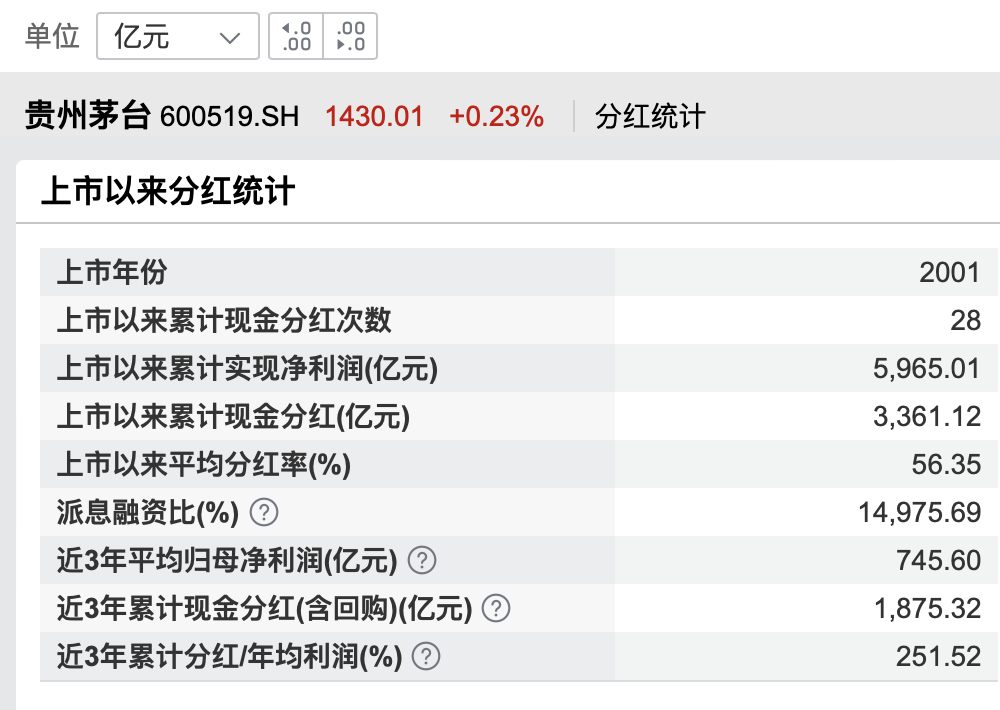The height and width of the screenshot is (710, 1000).
Task: Open the 亿元 unit dropdown
Action: pyautogui.click(x=177, y=37)
